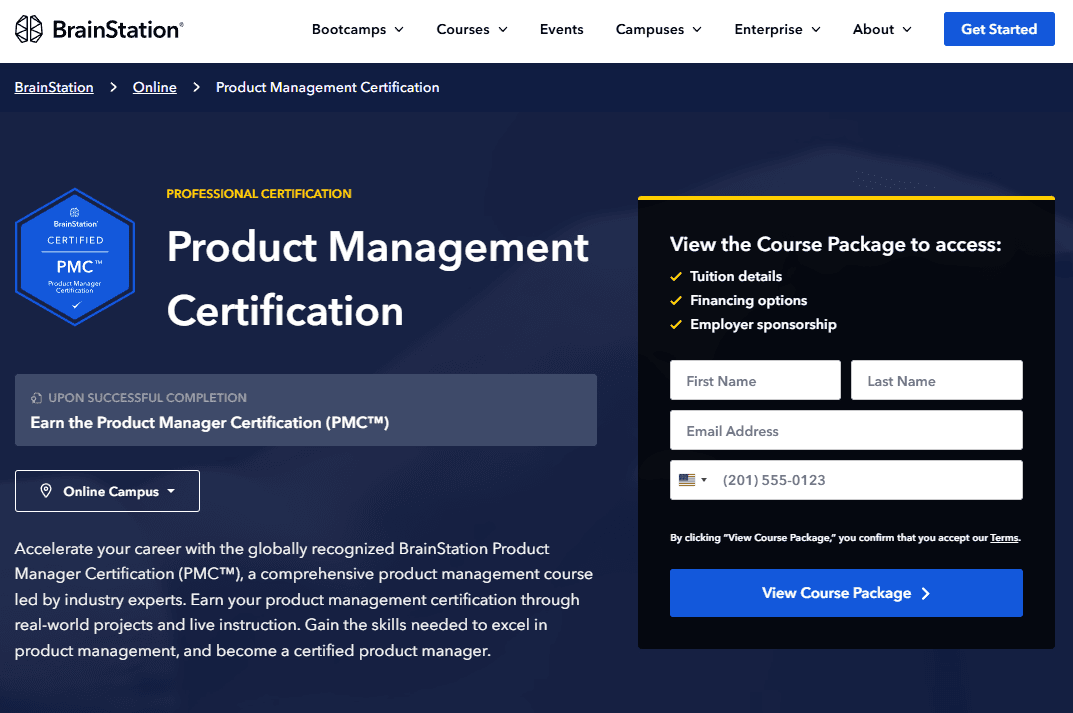The width and height of the screenshot is (1073, 713).
Task: Click the location pin icon on Online Campus
Action: pyautogui.click(x=46, y=491)
